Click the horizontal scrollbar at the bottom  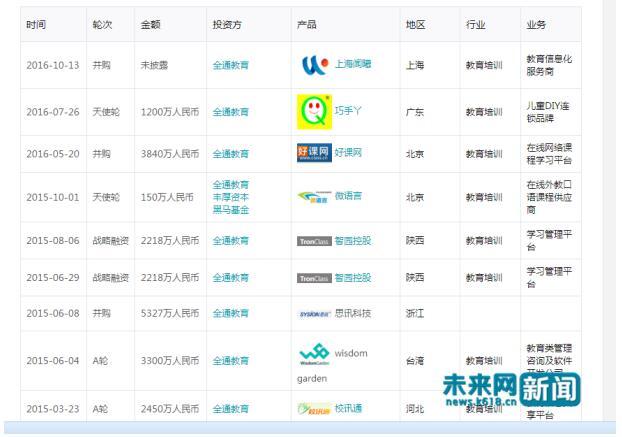coord(309,428)
